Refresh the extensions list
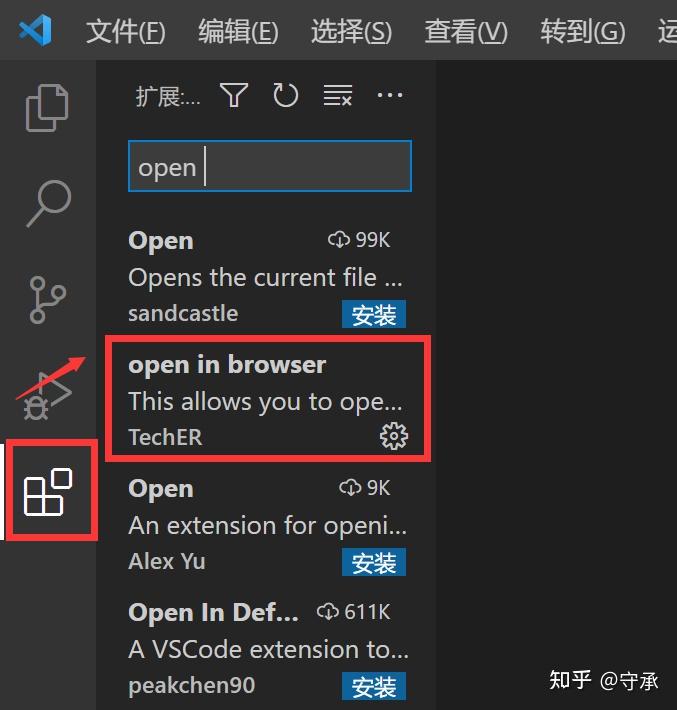677x710 pixels. pos(286,95)
